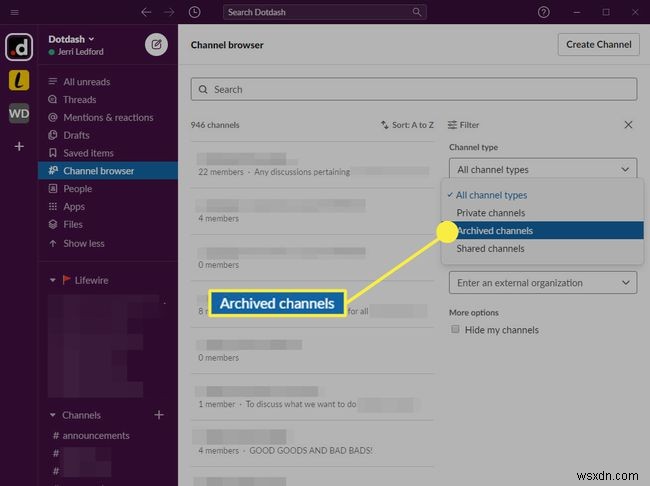Screen dimensions: 650x486
Task: Open the Dotdash workspace name dropdown
Action: [x=71, y=39]
